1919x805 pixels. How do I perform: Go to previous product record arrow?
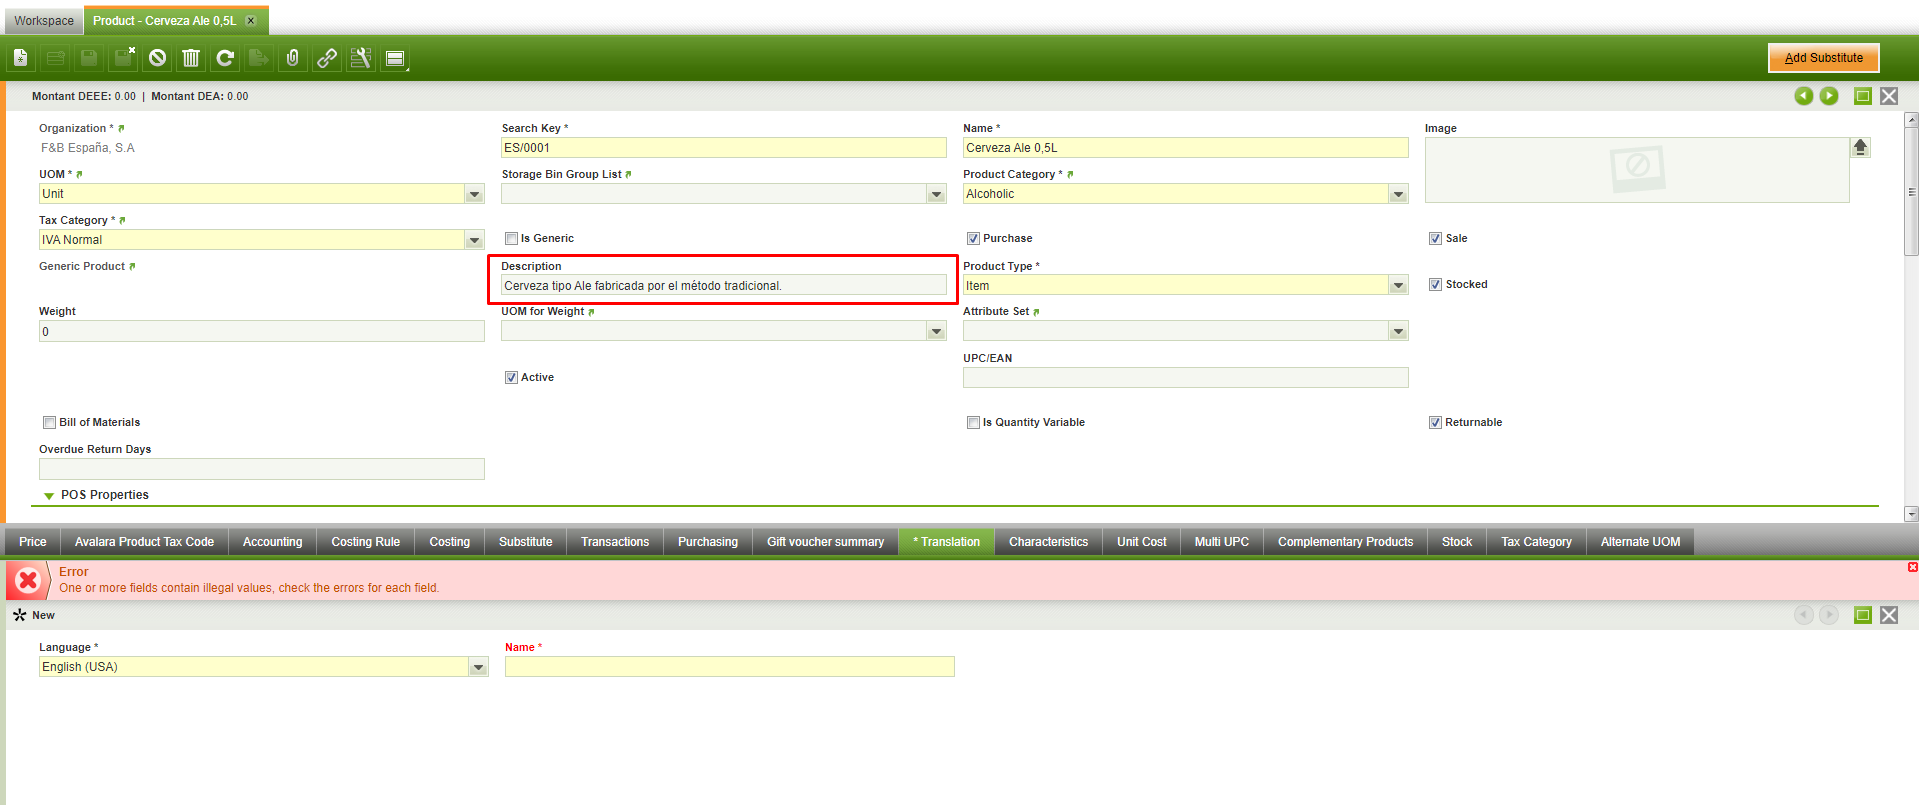click(x=1803, y=96)
